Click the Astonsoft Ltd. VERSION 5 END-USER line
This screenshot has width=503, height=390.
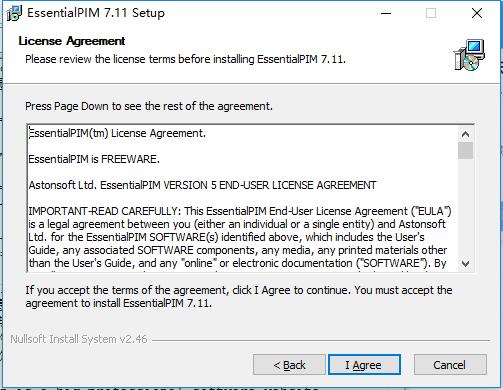[202, 185]
